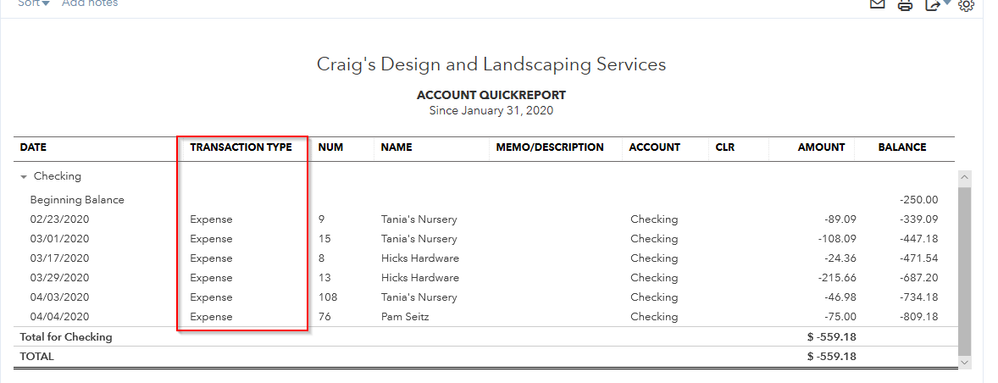This screenshot has height=383, width=998.
Task: Click the AMOUNT column header
Action: tap(821, 148)
